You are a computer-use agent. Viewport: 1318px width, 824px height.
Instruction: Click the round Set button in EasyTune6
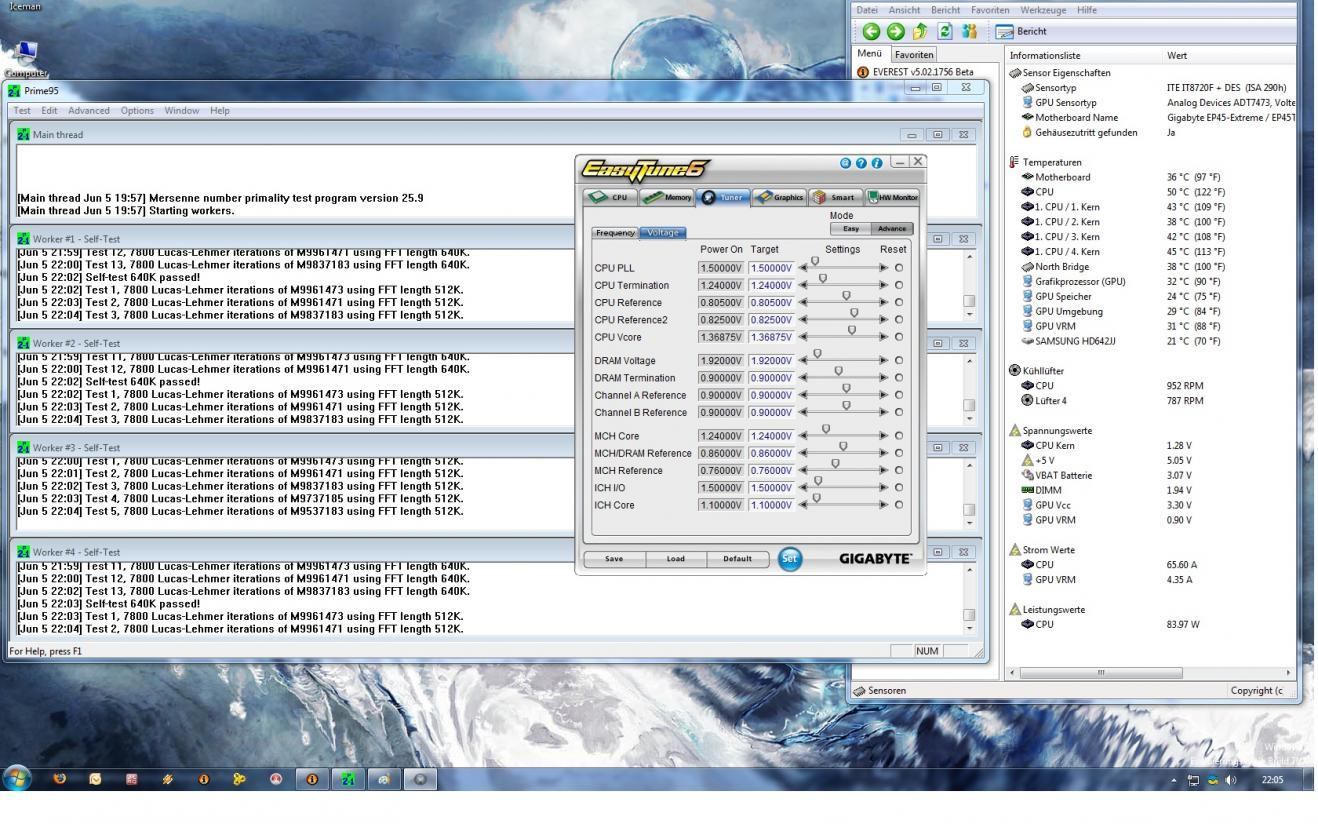(790, 559)
